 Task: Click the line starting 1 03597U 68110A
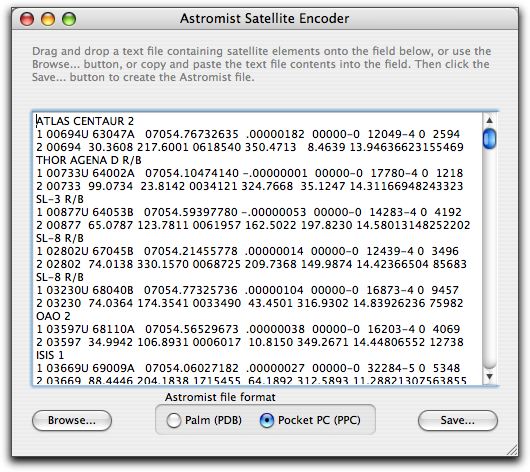click(x=248, y=329)
